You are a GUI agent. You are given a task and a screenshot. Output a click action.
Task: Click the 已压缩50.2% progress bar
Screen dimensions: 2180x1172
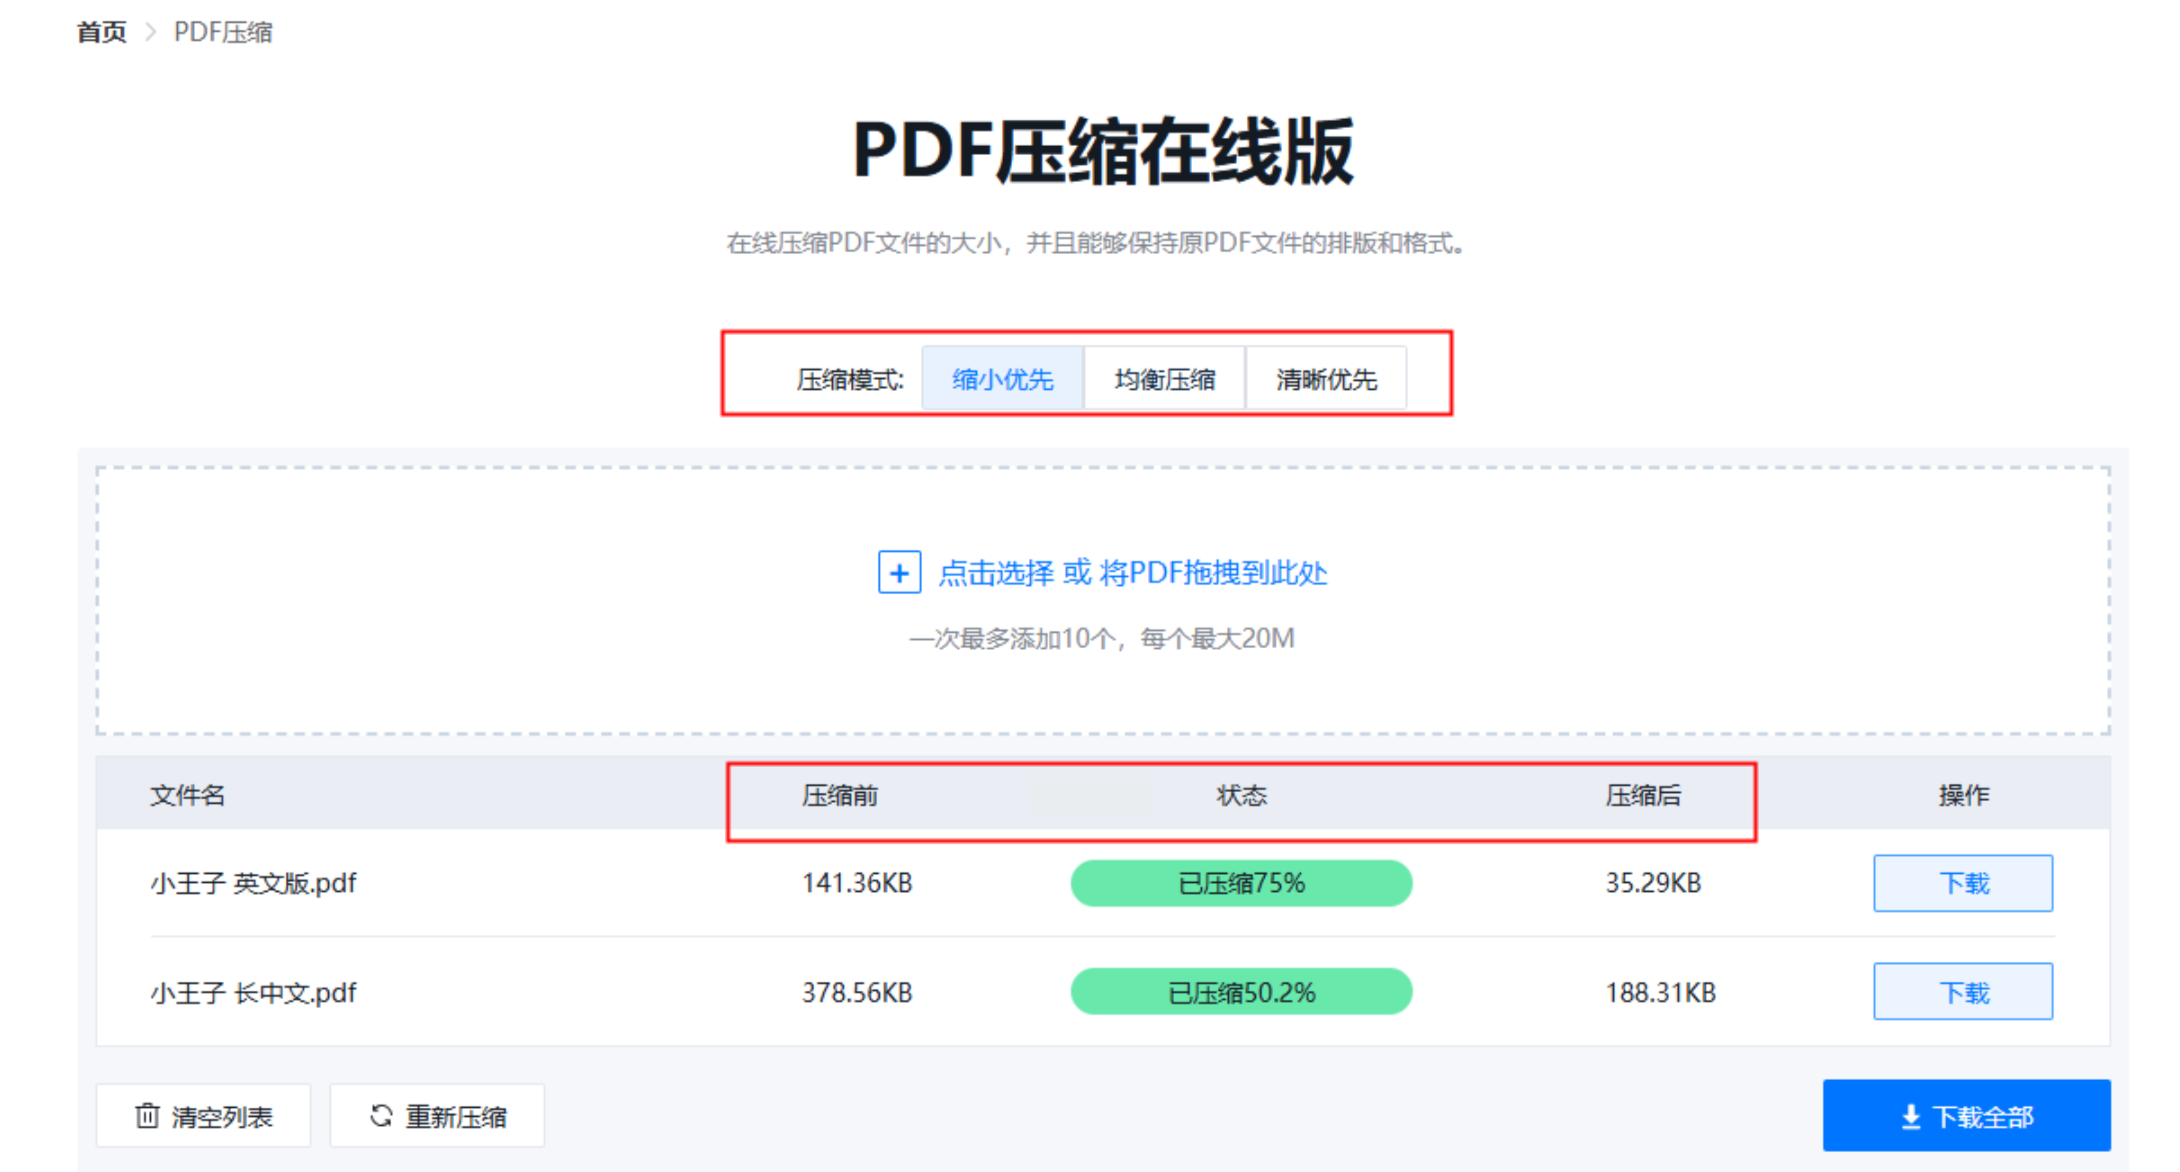(1241, 992)
